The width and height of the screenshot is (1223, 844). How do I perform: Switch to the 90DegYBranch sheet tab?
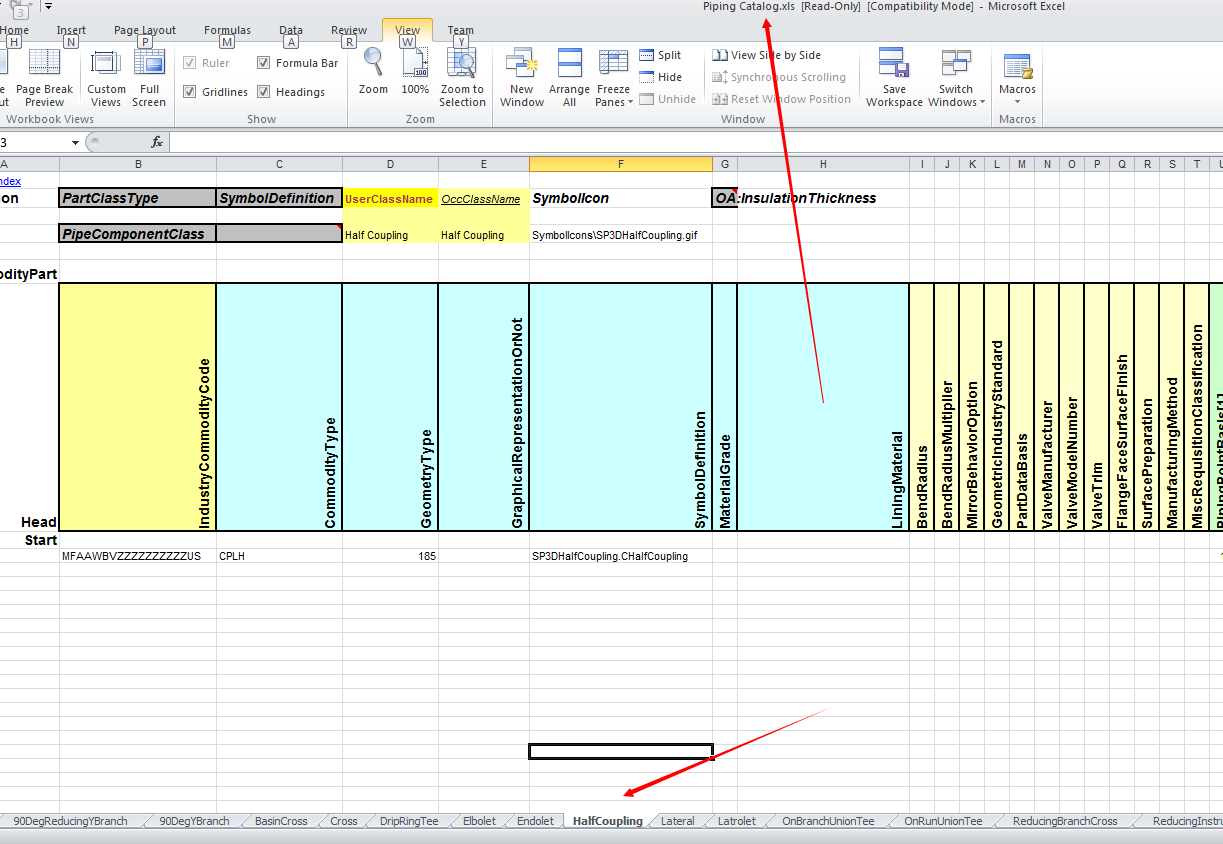(194, 821)
